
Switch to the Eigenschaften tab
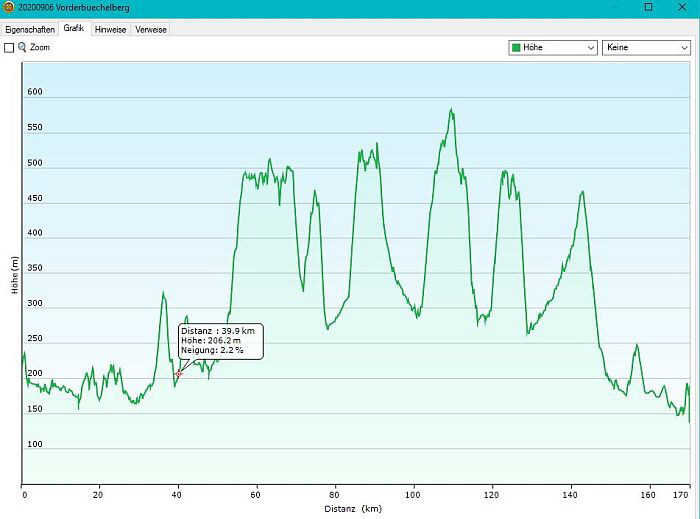point(30,29)
